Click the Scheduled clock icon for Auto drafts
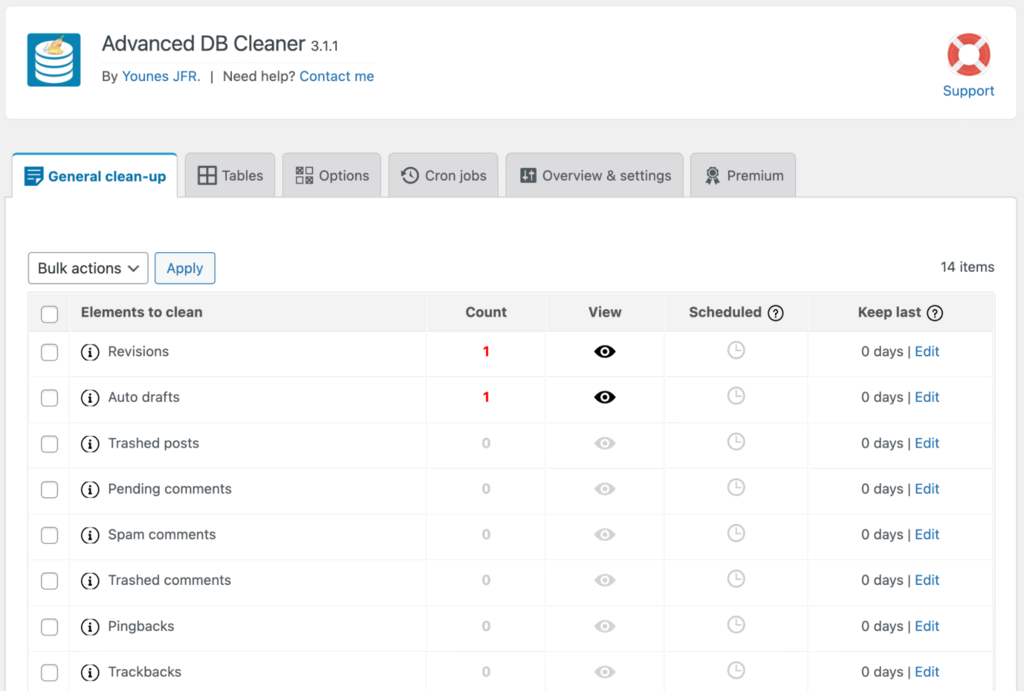 [736, 397]
